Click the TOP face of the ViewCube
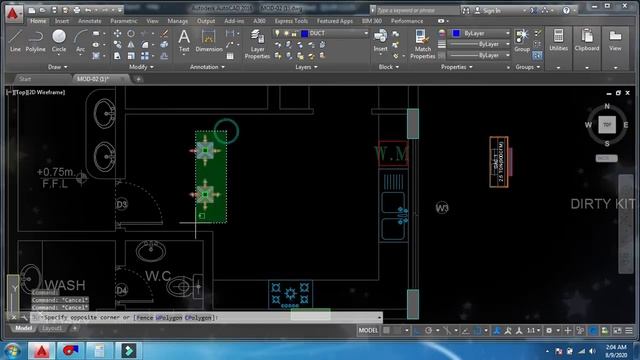Image resolution: width=640 pixels, height=360 pixels. click(607, 124)
